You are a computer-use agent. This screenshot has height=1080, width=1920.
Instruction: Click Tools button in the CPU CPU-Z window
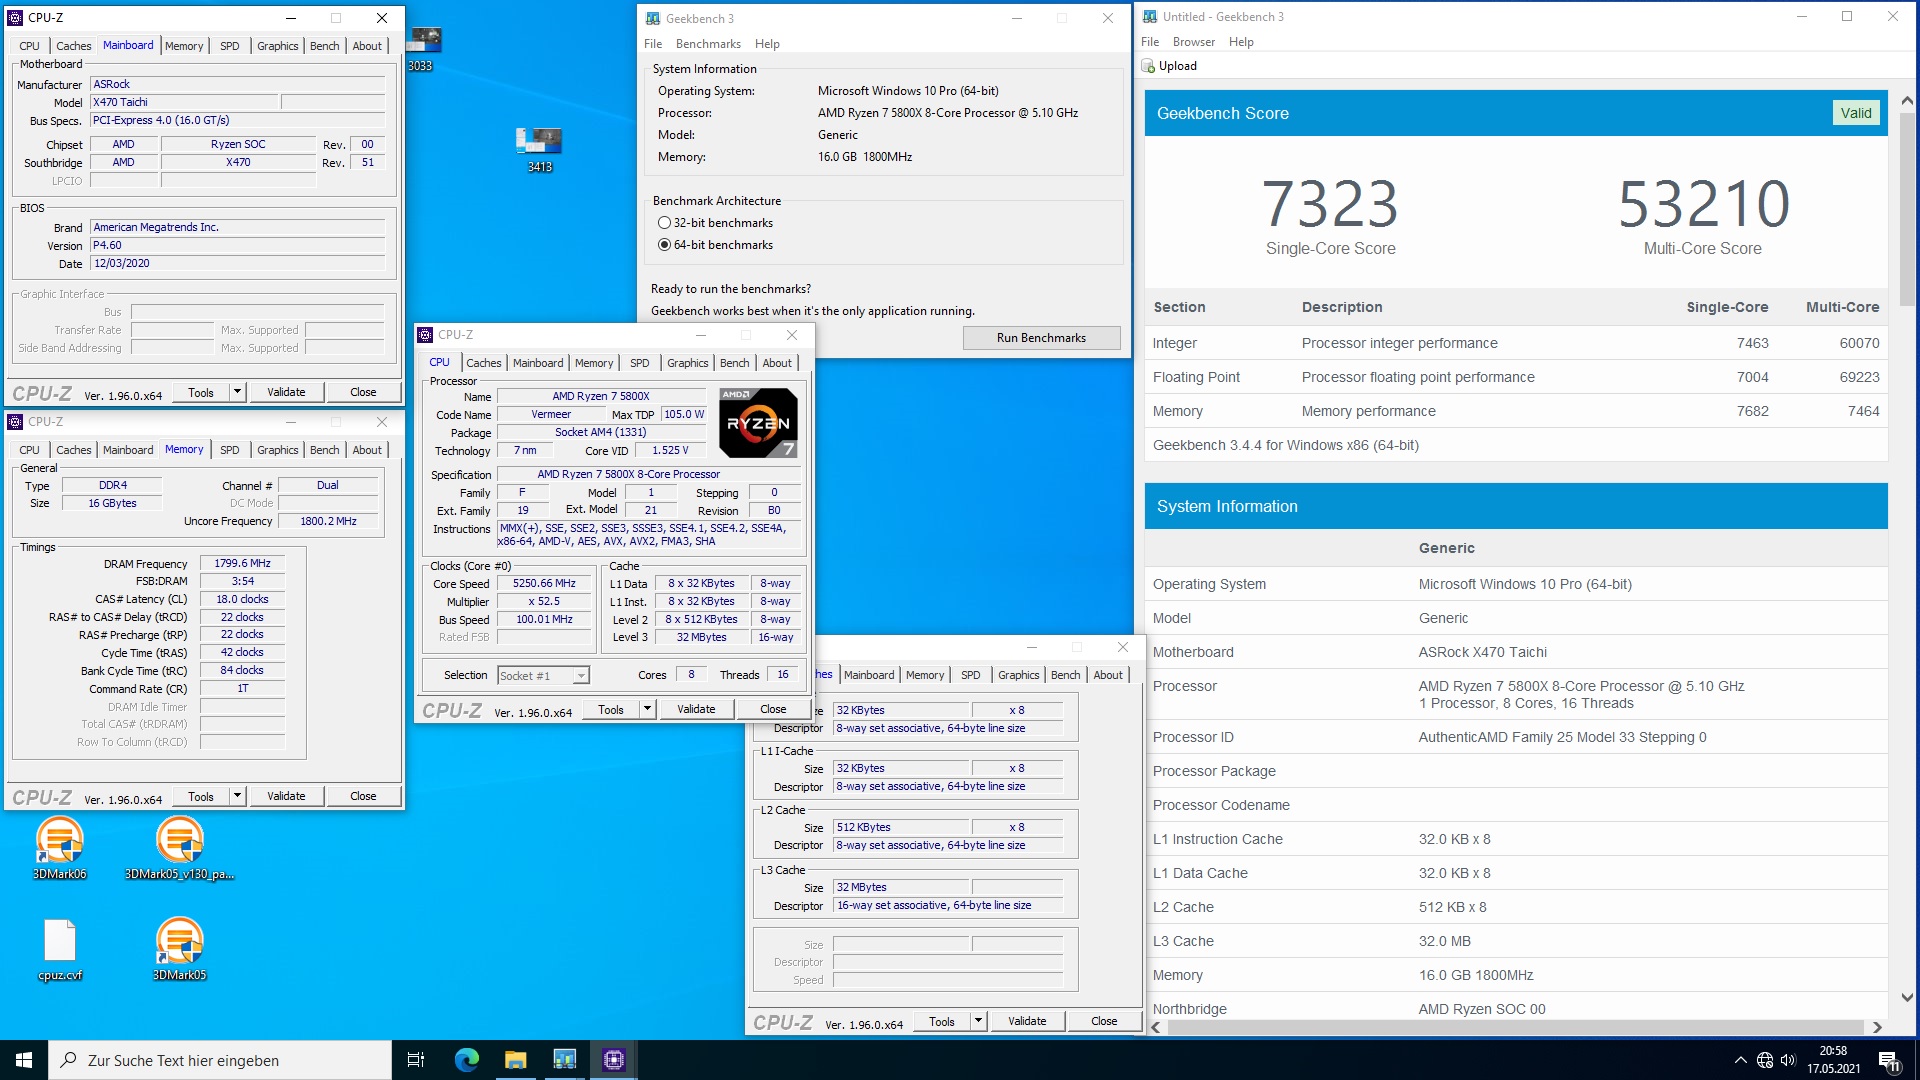tap(610, 709)
